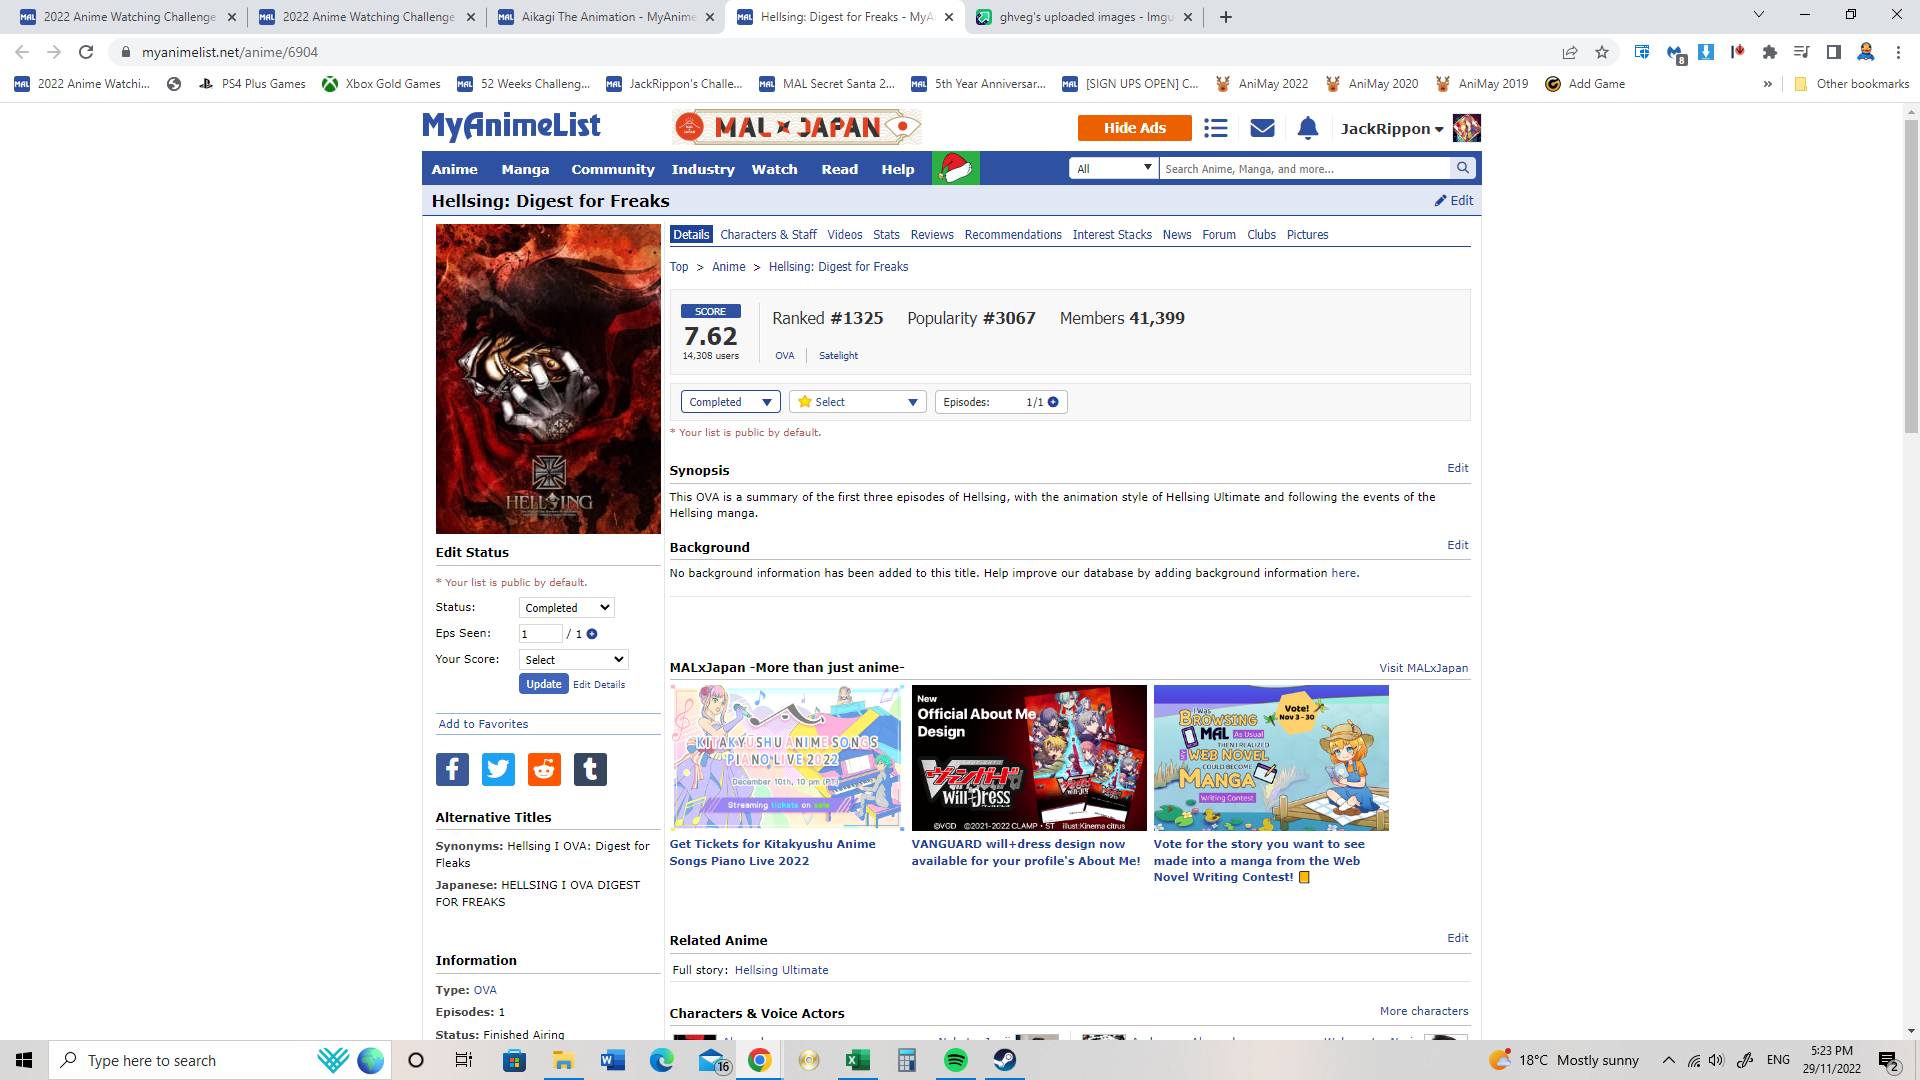
Task: Click the Hide Ads button
Action: (x=1134, y=128)
